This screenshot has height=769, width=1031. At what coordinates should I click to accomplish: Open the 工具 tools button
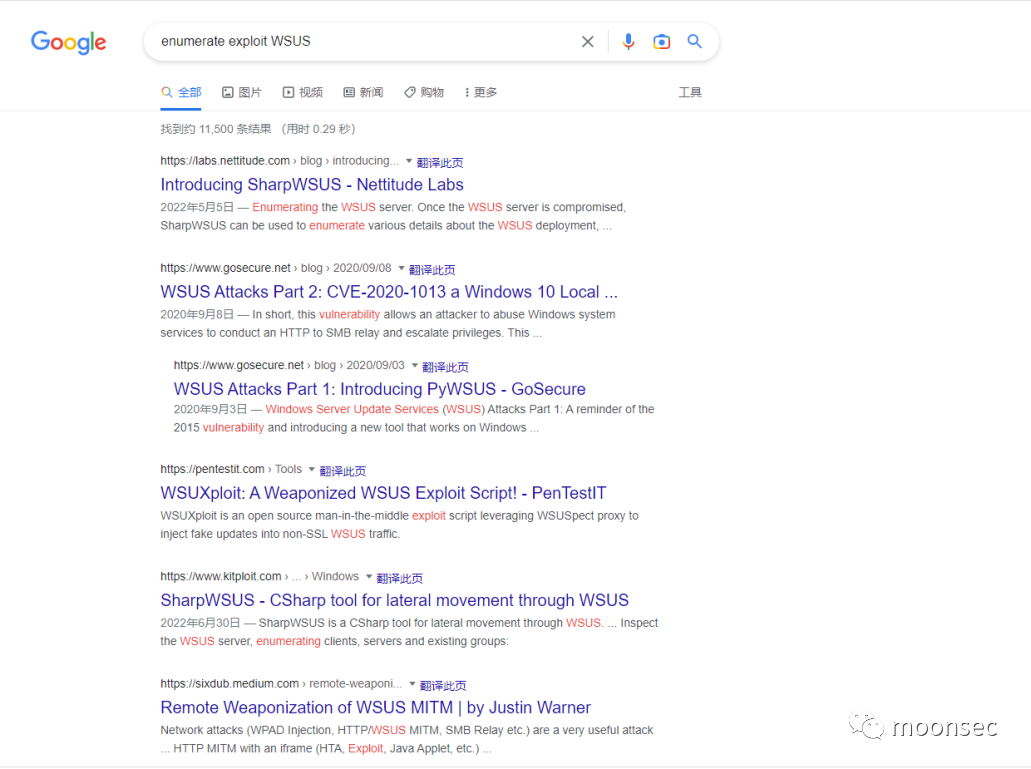click(x=690, y=92)
